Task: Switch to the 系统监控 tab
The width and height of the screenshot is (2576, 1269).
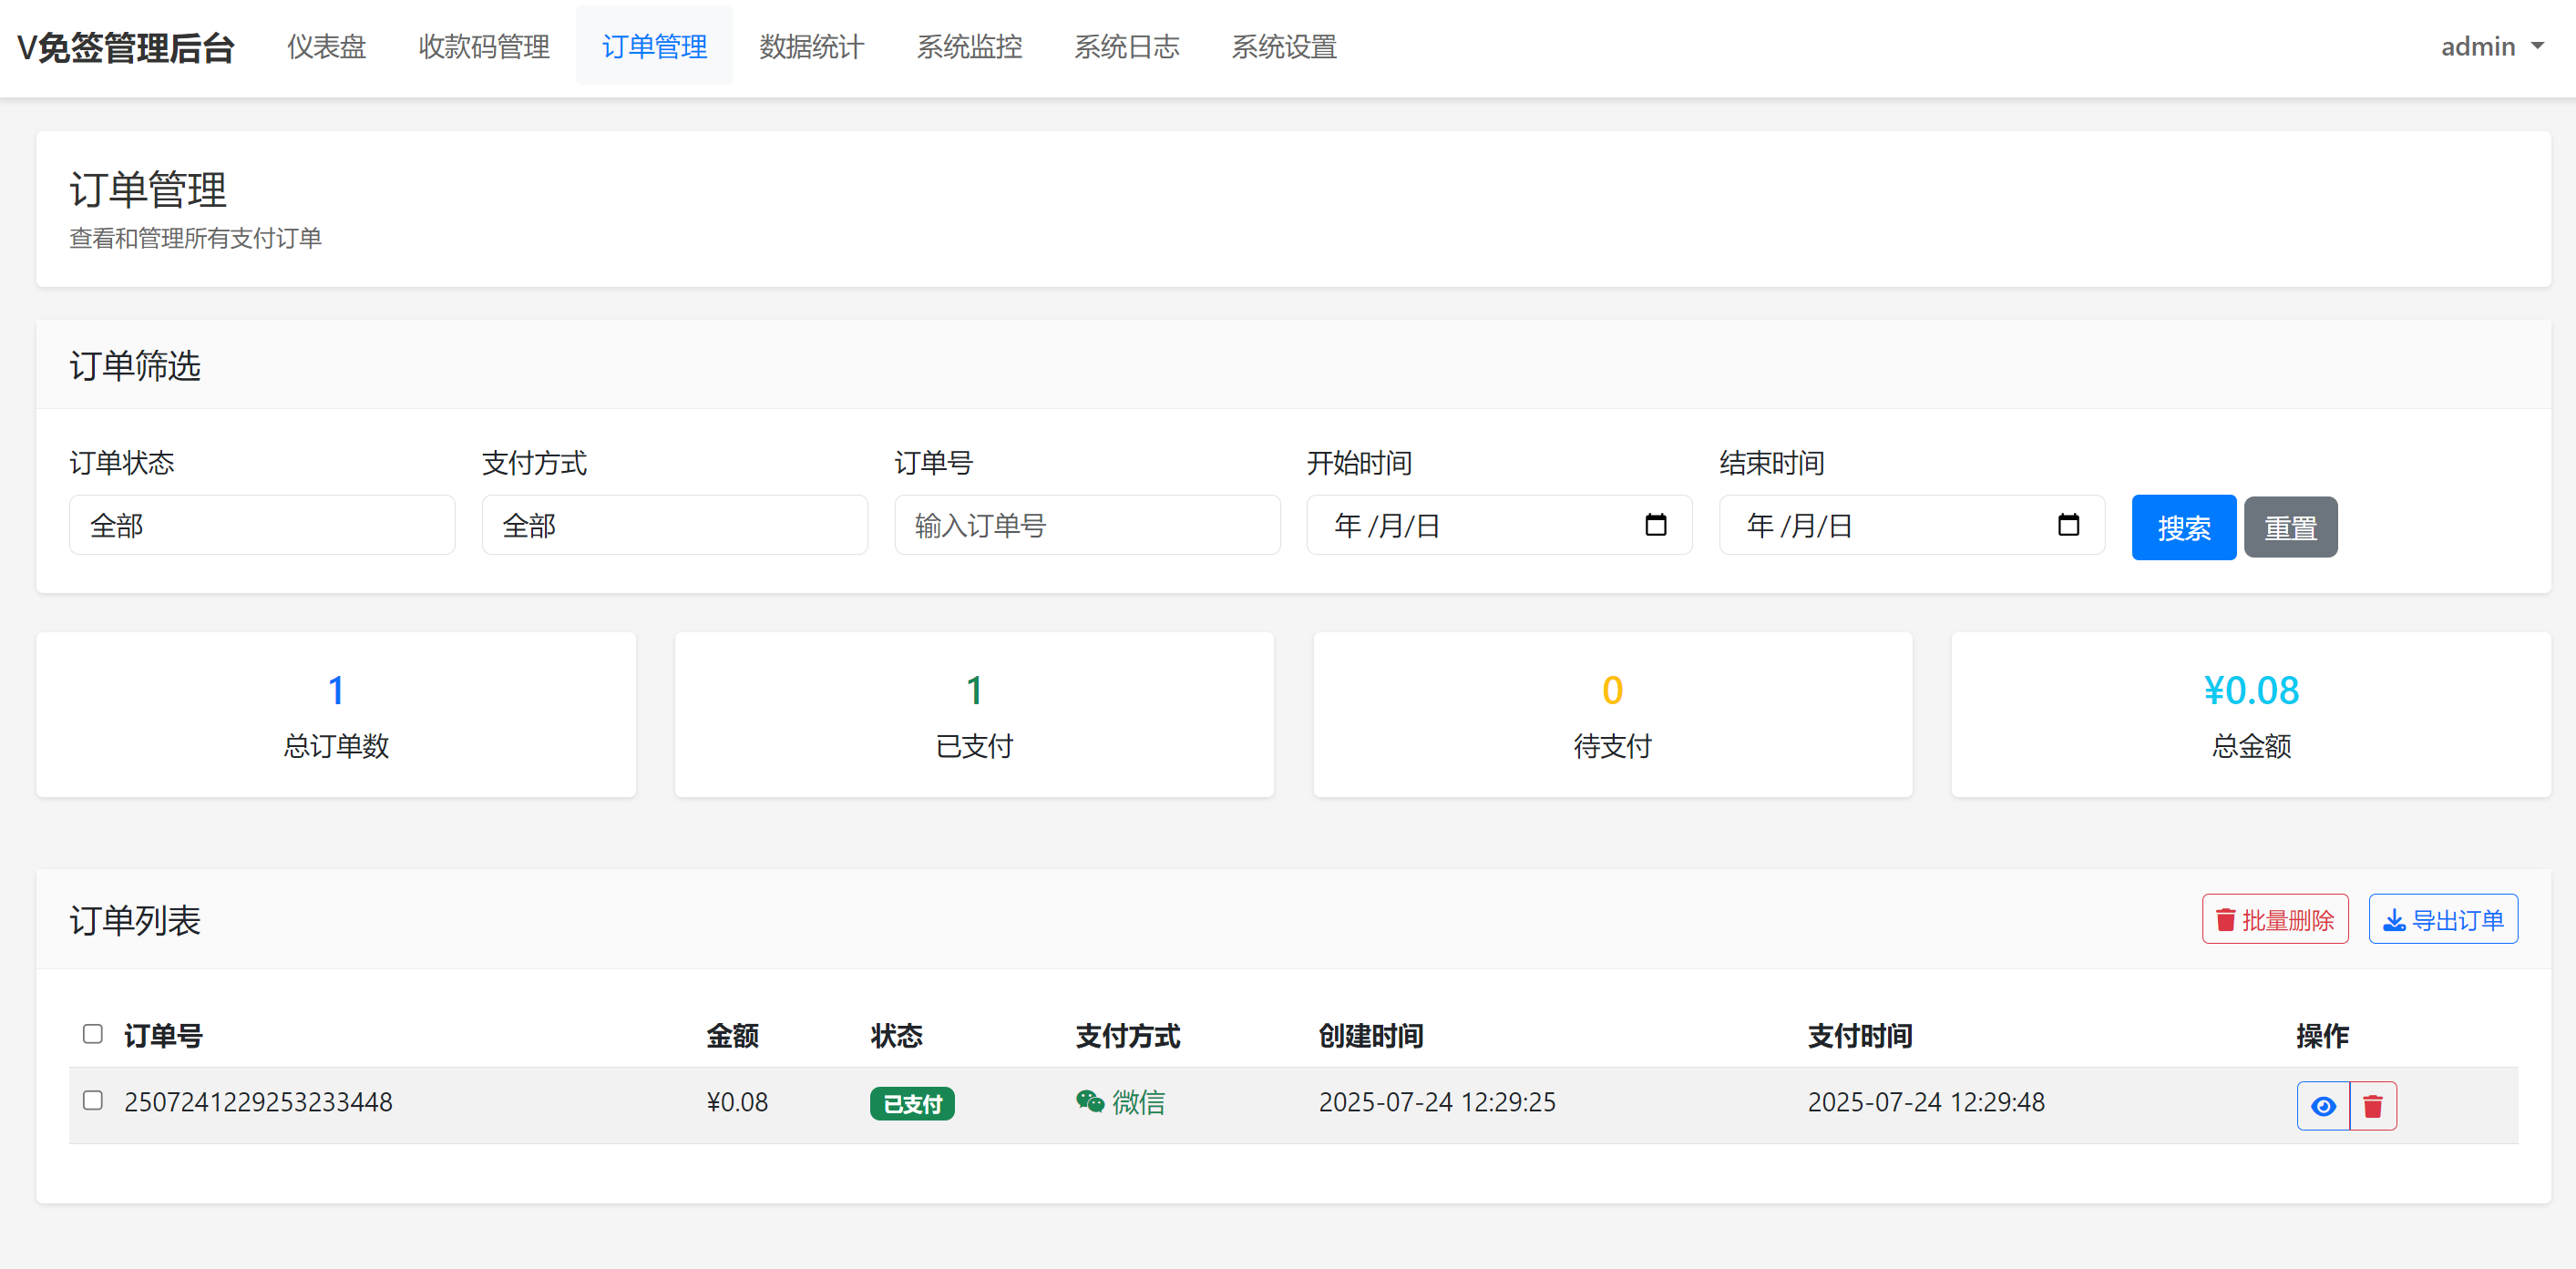Action: (x=968, y=46)
